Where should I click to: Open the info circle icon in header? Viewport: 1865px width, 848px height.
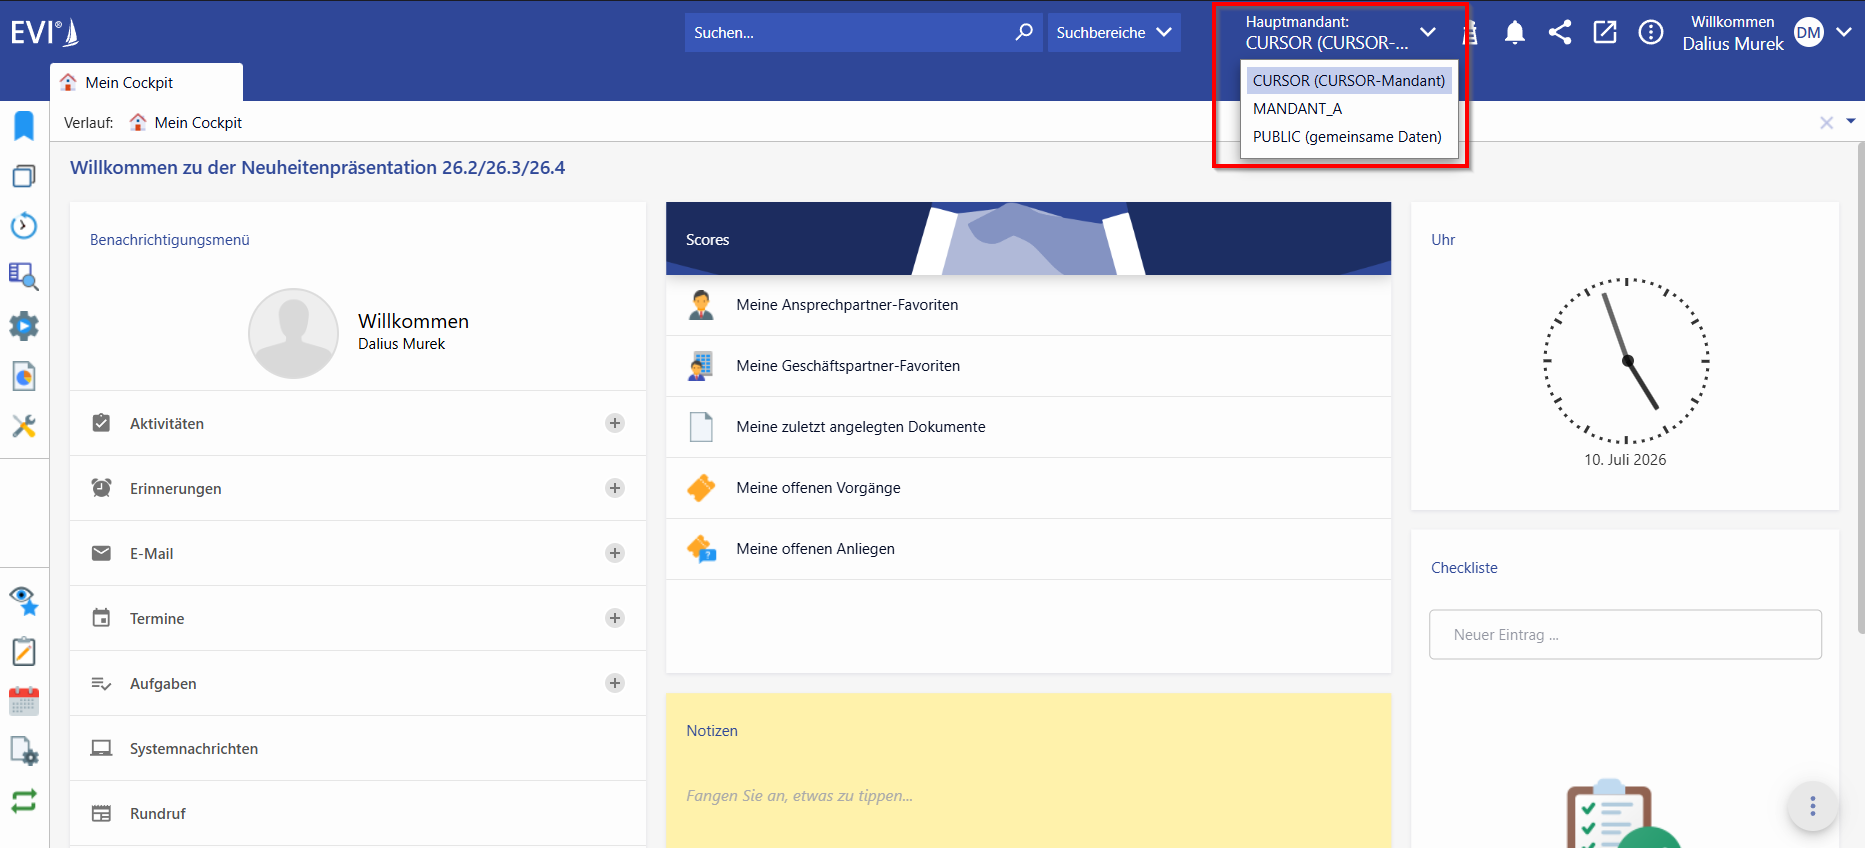[x=1651, y=32]
